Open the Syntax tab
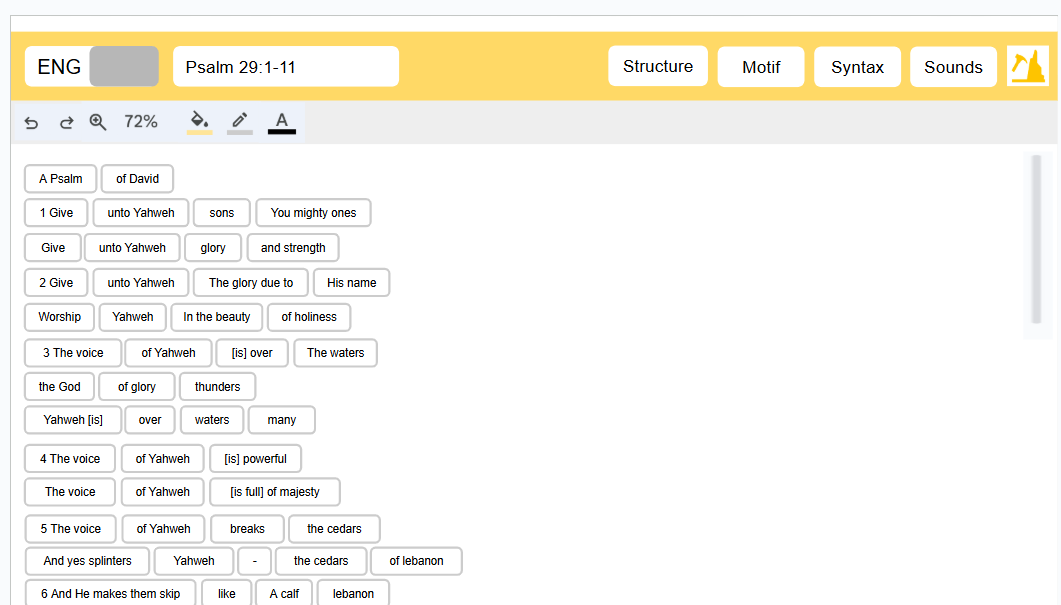 point(857,67)
